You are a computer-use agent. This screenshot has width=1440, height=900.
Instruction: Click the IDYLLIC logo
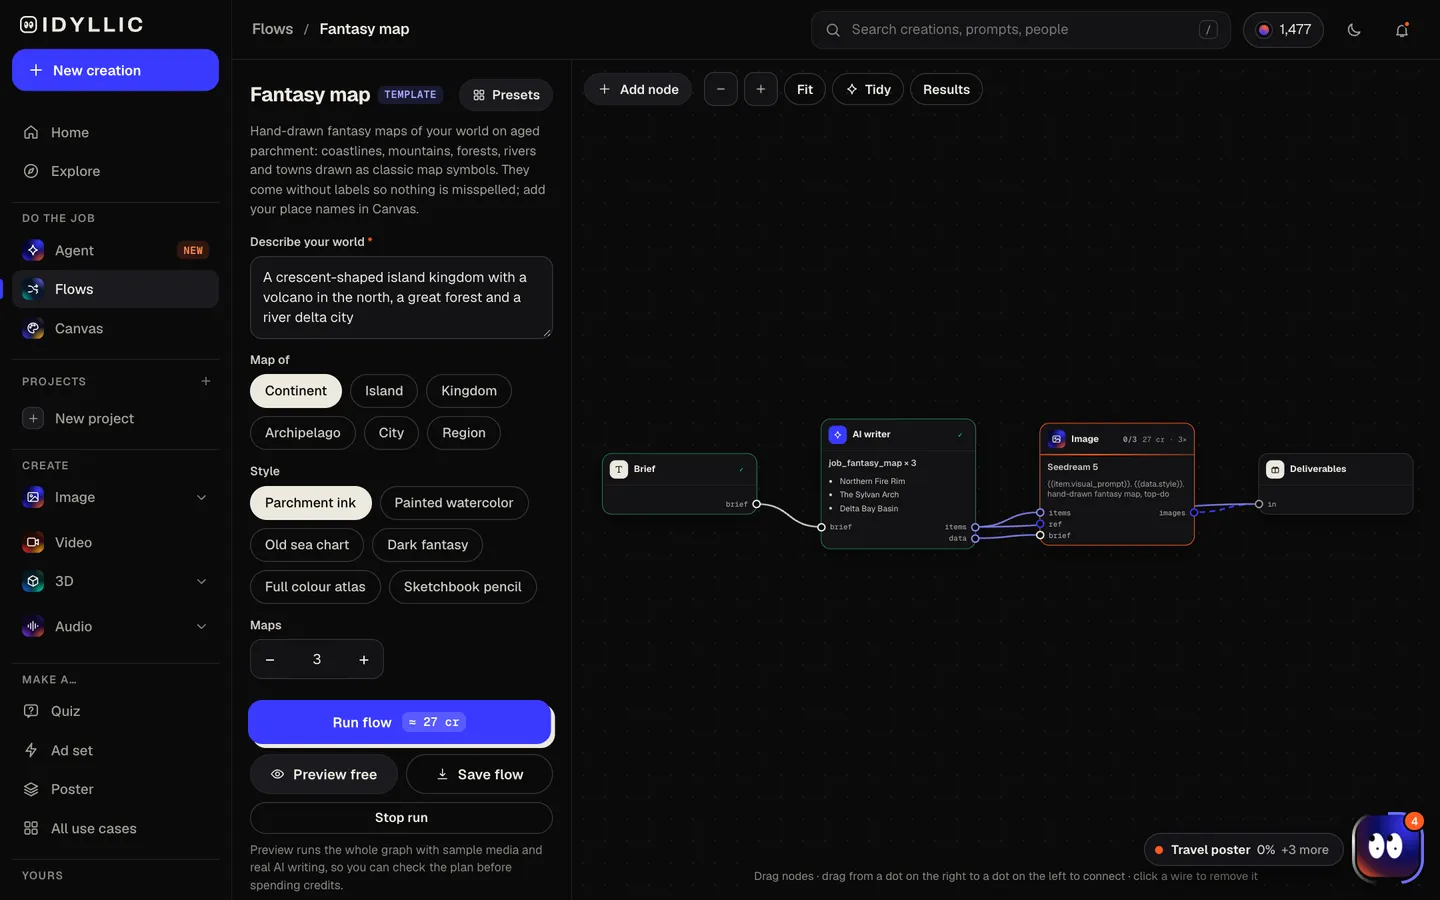82,25
